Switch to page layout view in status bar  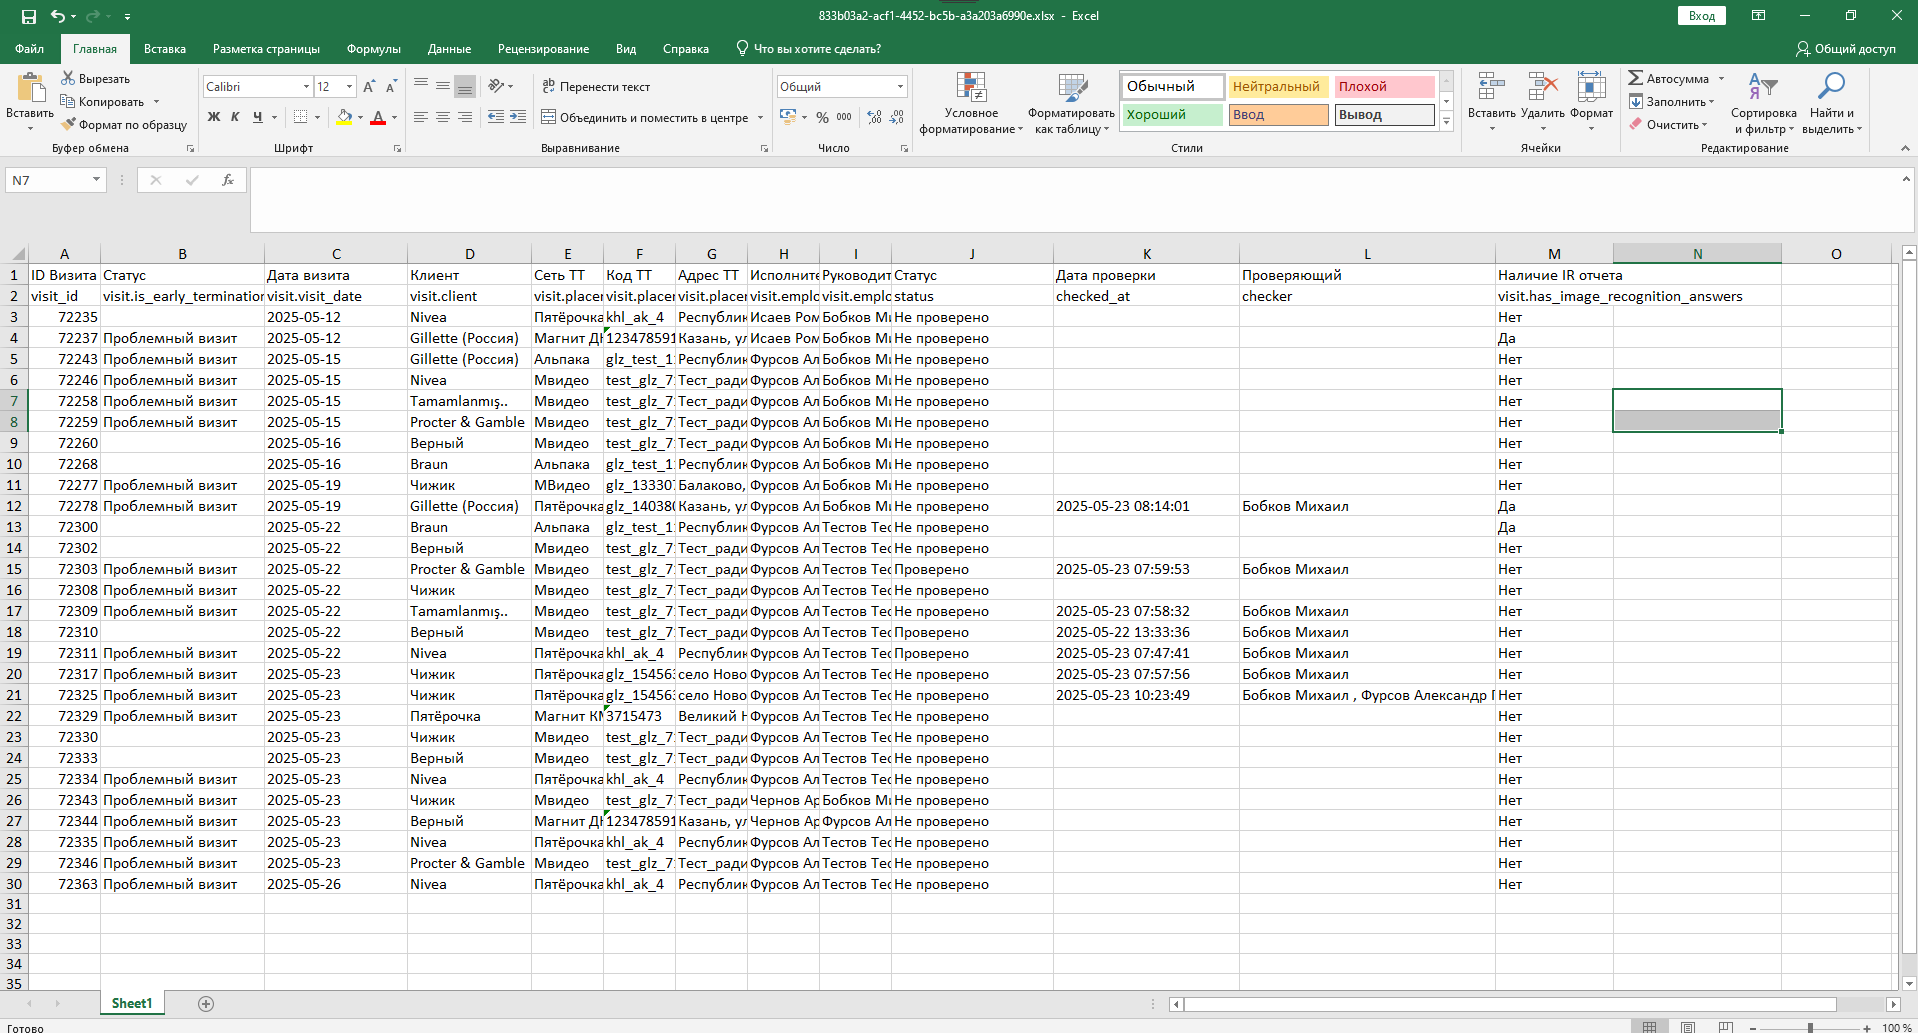pyautogui.click(x=1688, y=1027)
